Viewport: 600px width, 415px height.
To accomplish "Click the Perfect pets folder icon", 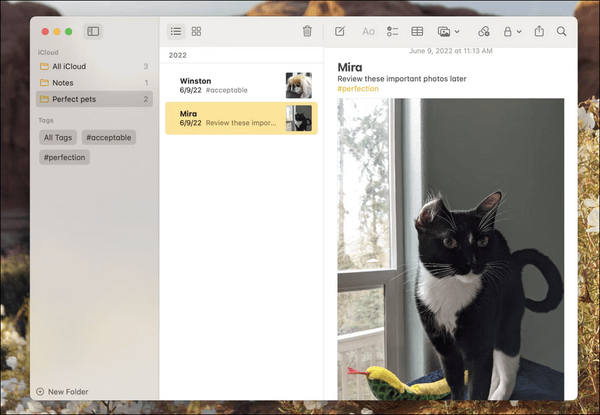I will (x=44, y=99).
